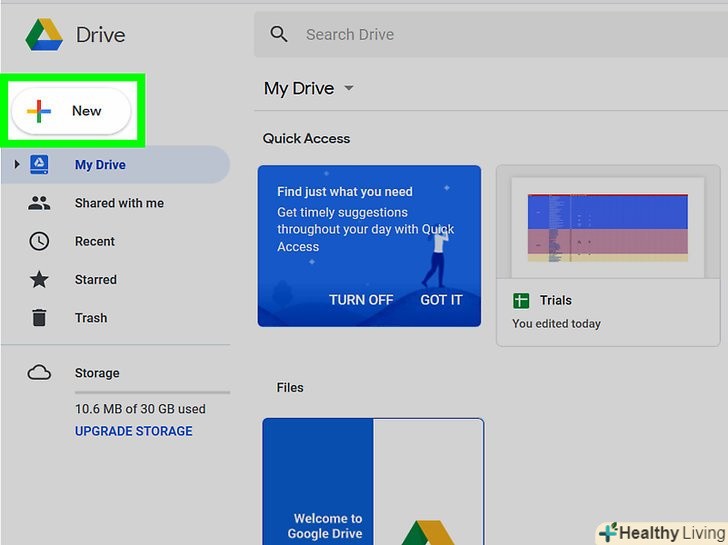Click the Storage cloud icon

pyautogui.click(x=39, y=373)
